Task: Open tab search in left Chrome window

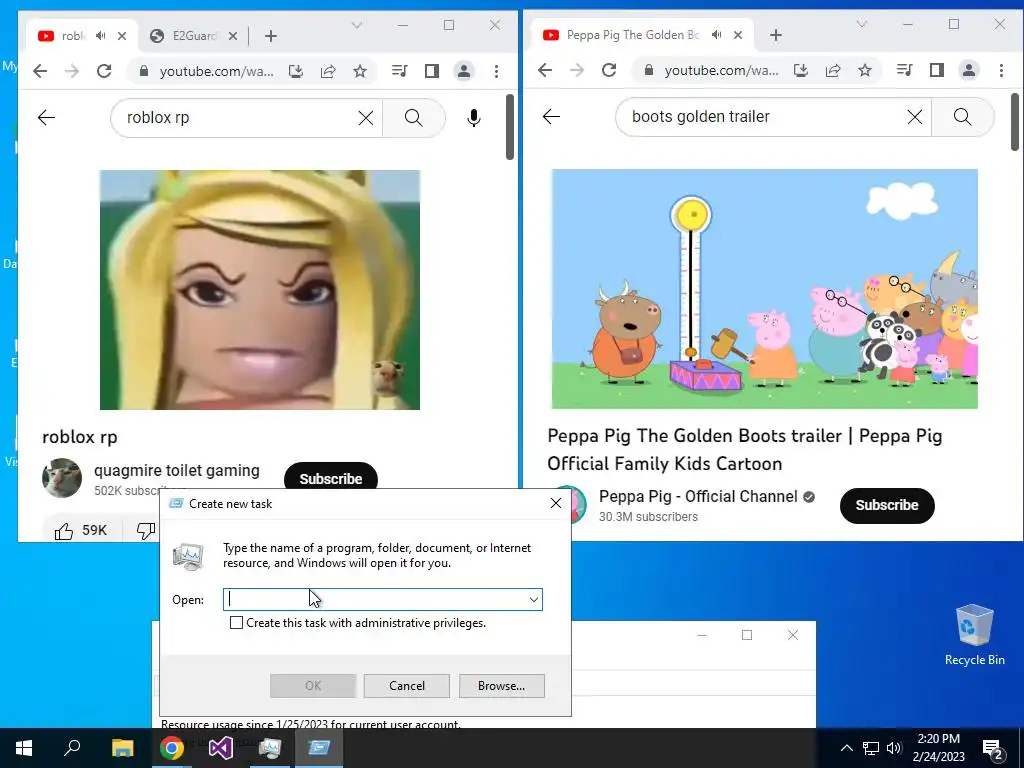Action: [x=357, y=25]
